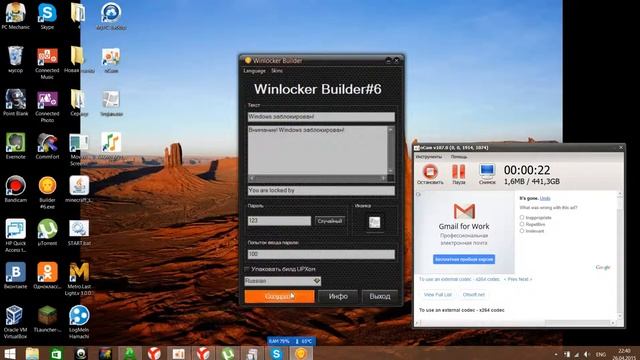Pause the oCam recording
Image resolution: width=640 pixels, height=360 pixels.
[458, 171]
